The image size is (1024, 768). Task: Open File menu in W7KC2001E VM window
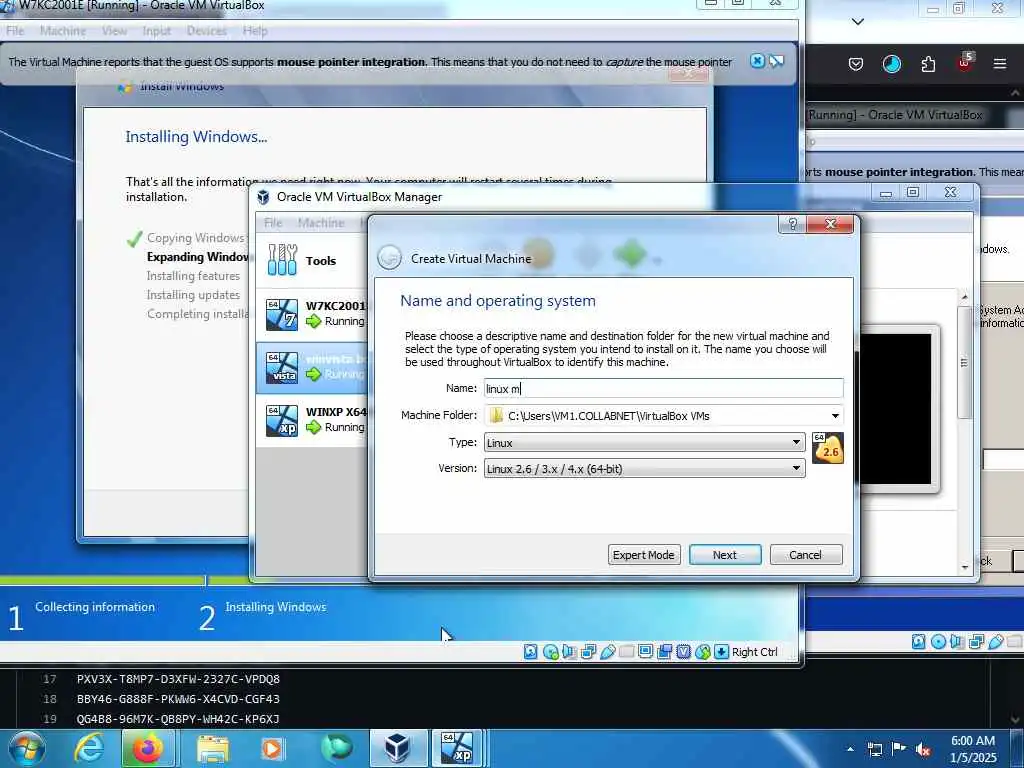click(14, 31)
